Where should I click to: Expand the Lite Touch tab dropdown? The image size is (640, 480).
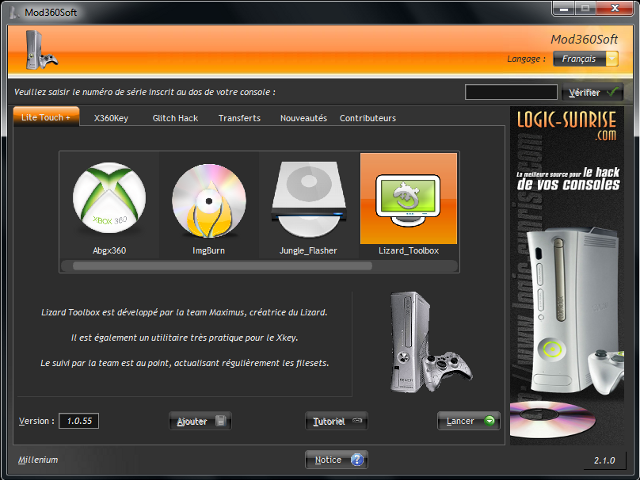tap(46, 118)
